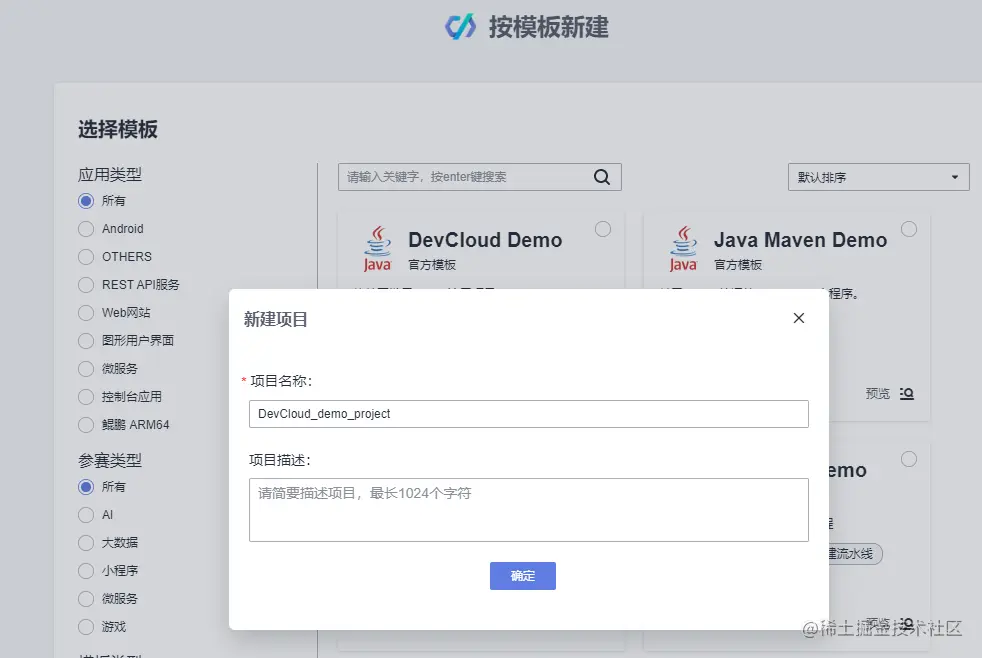Select 微服务 under 应用类型
982x658 pixels.
click(x=86, y=369)
